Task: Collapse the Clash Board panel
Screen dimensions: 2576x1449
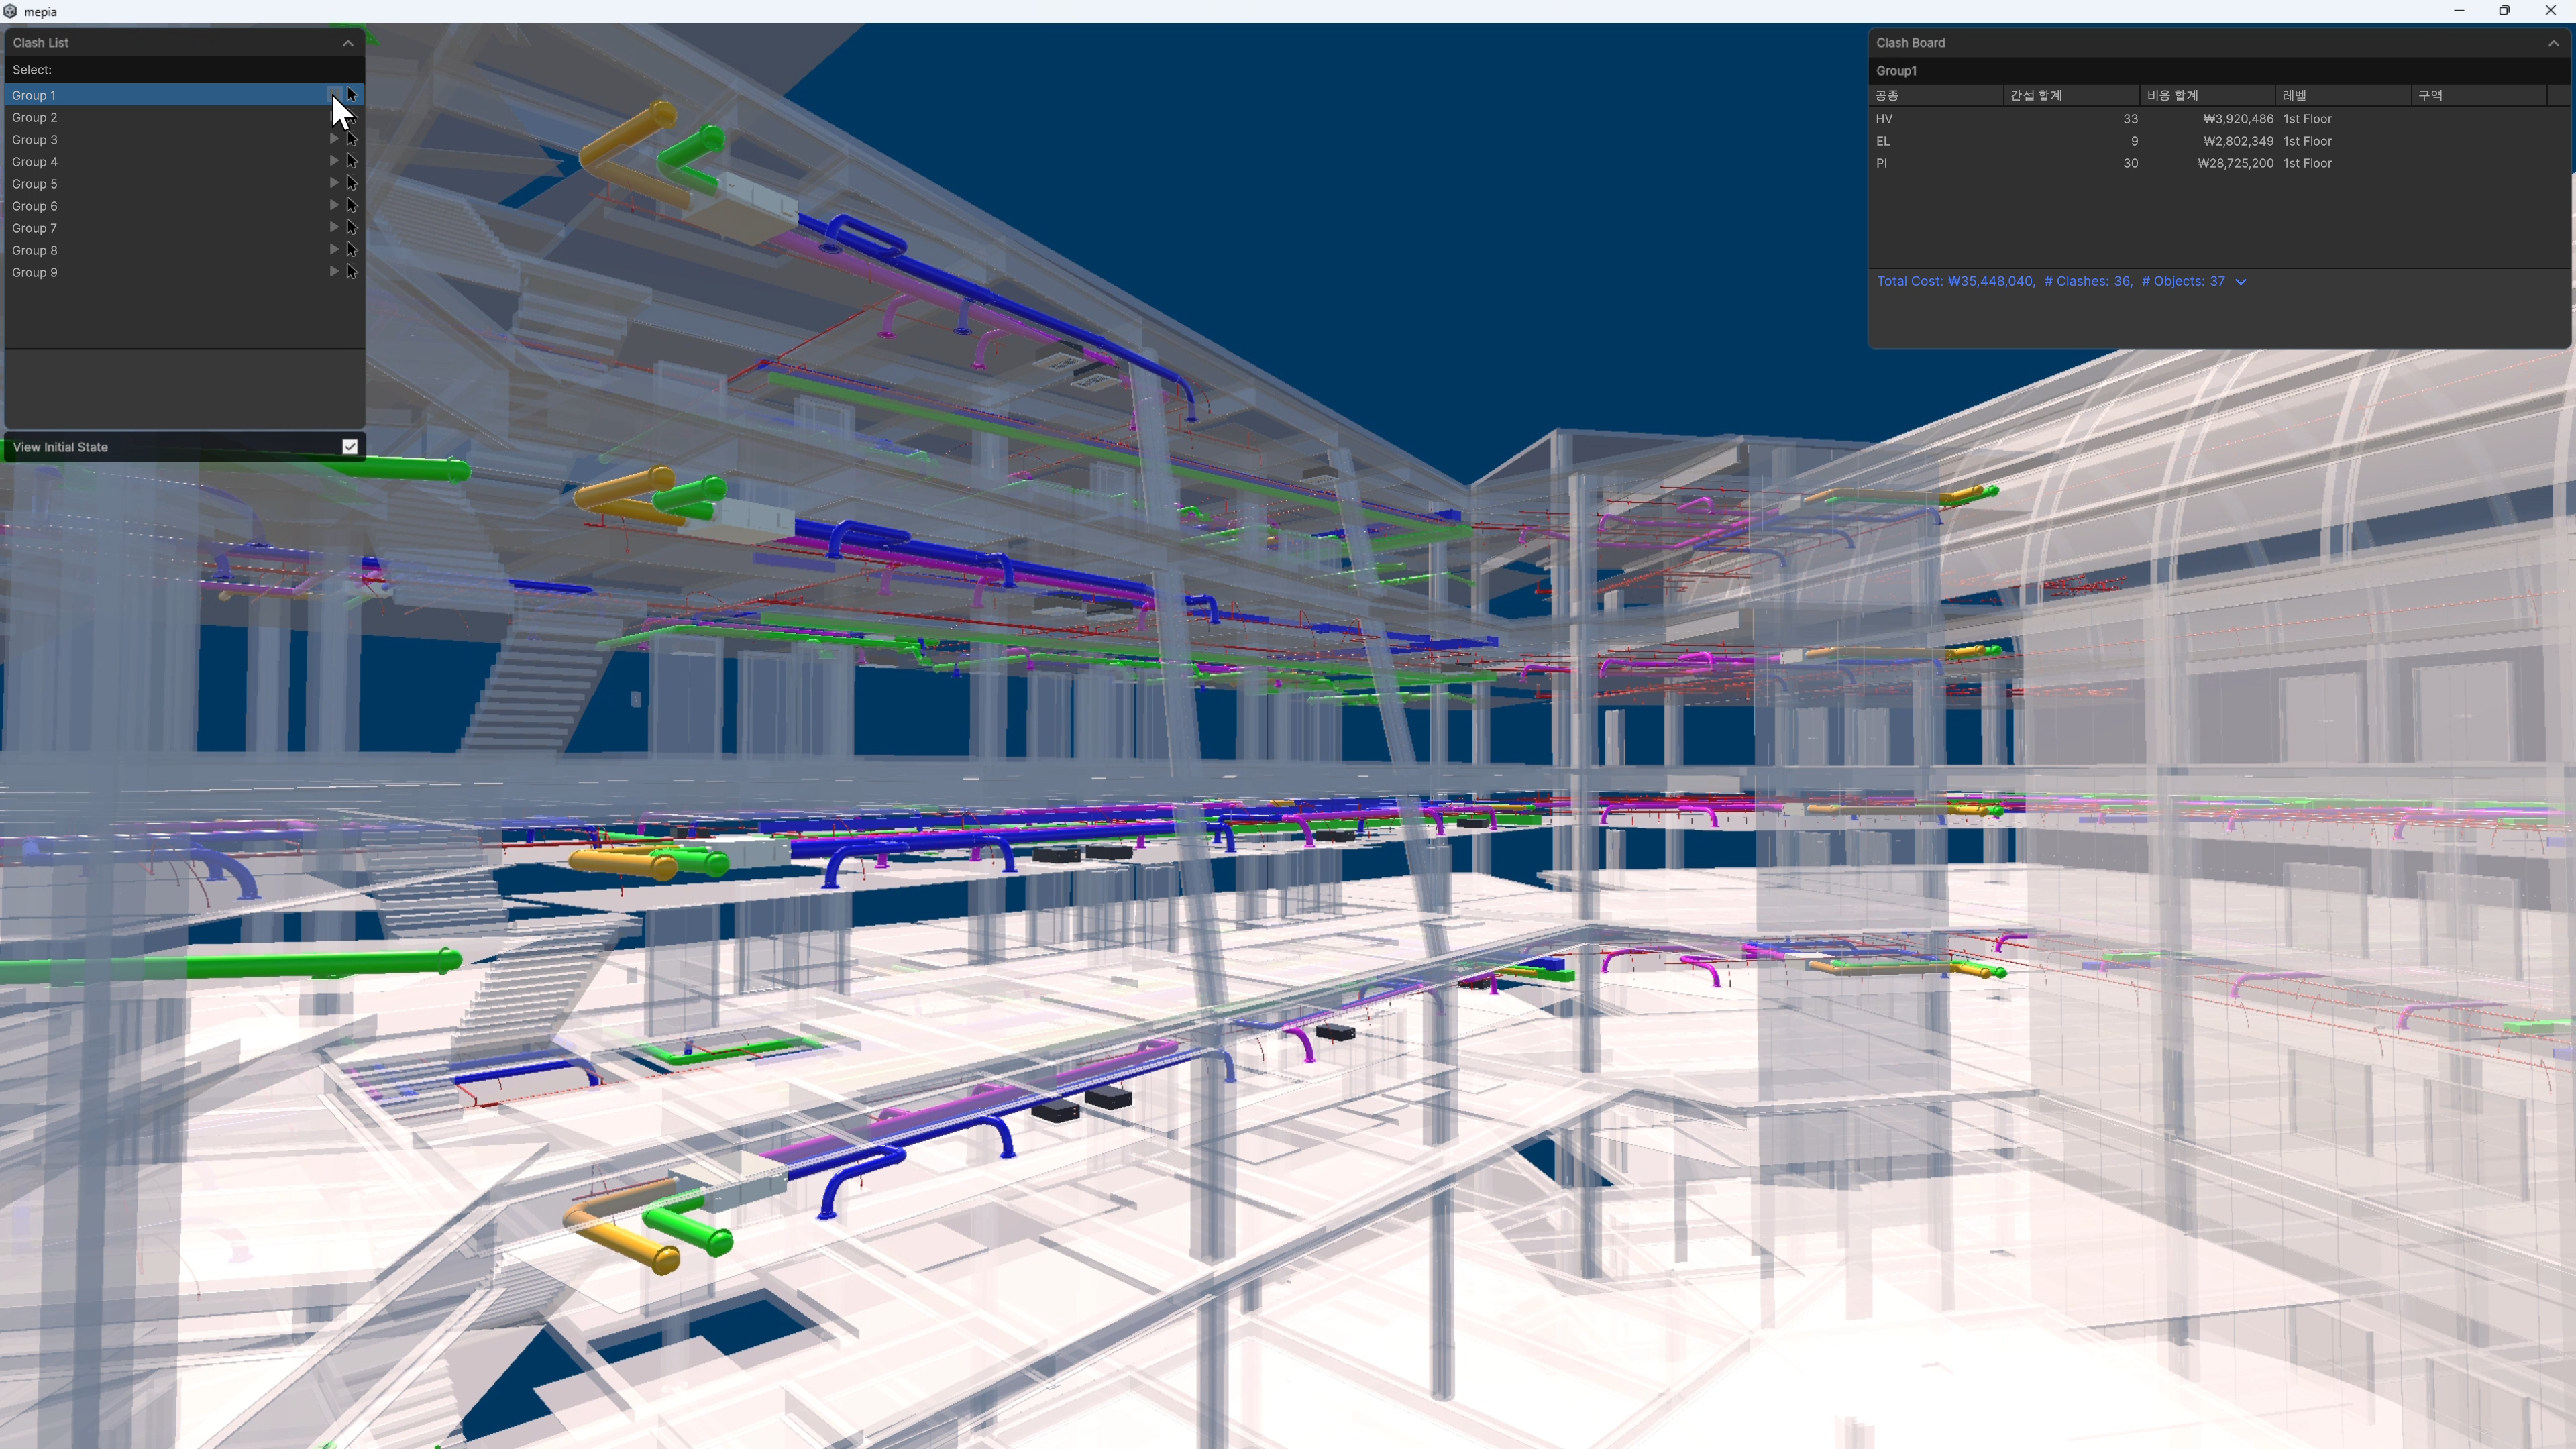Action: 2553,43
